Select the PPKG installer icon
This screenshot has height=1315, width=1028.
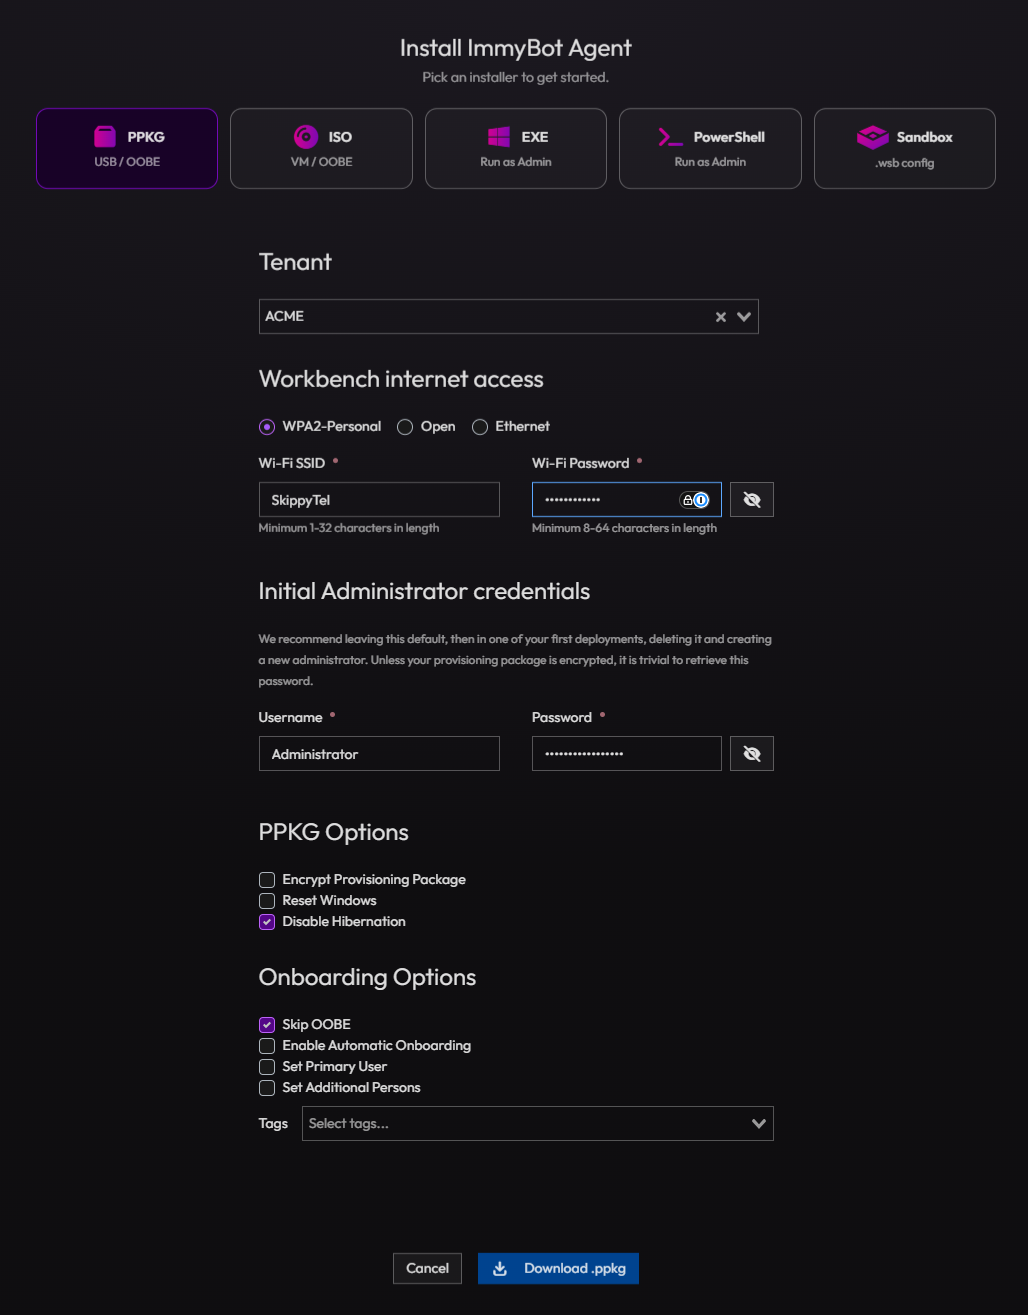point(105,137)
